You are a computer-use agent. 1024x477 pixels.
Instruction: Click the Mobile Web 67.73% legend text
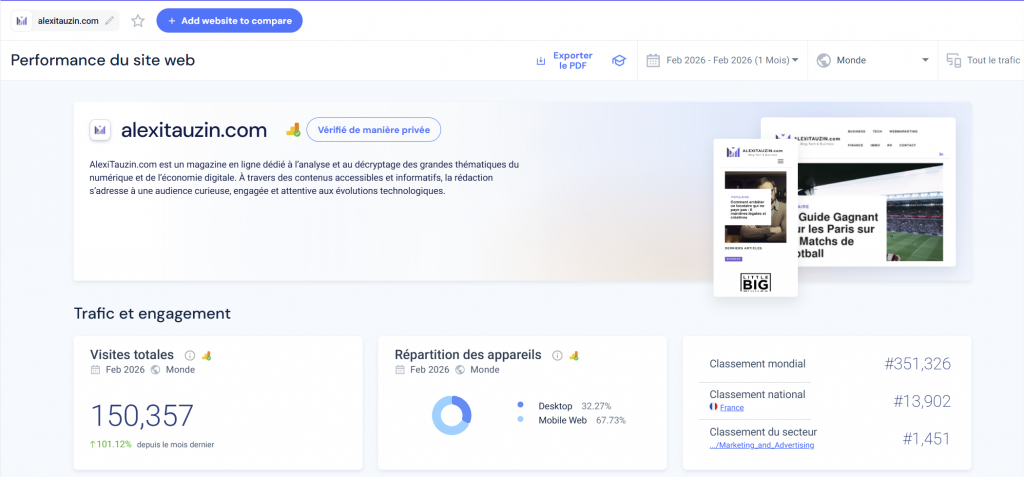(x=582, y=420)
